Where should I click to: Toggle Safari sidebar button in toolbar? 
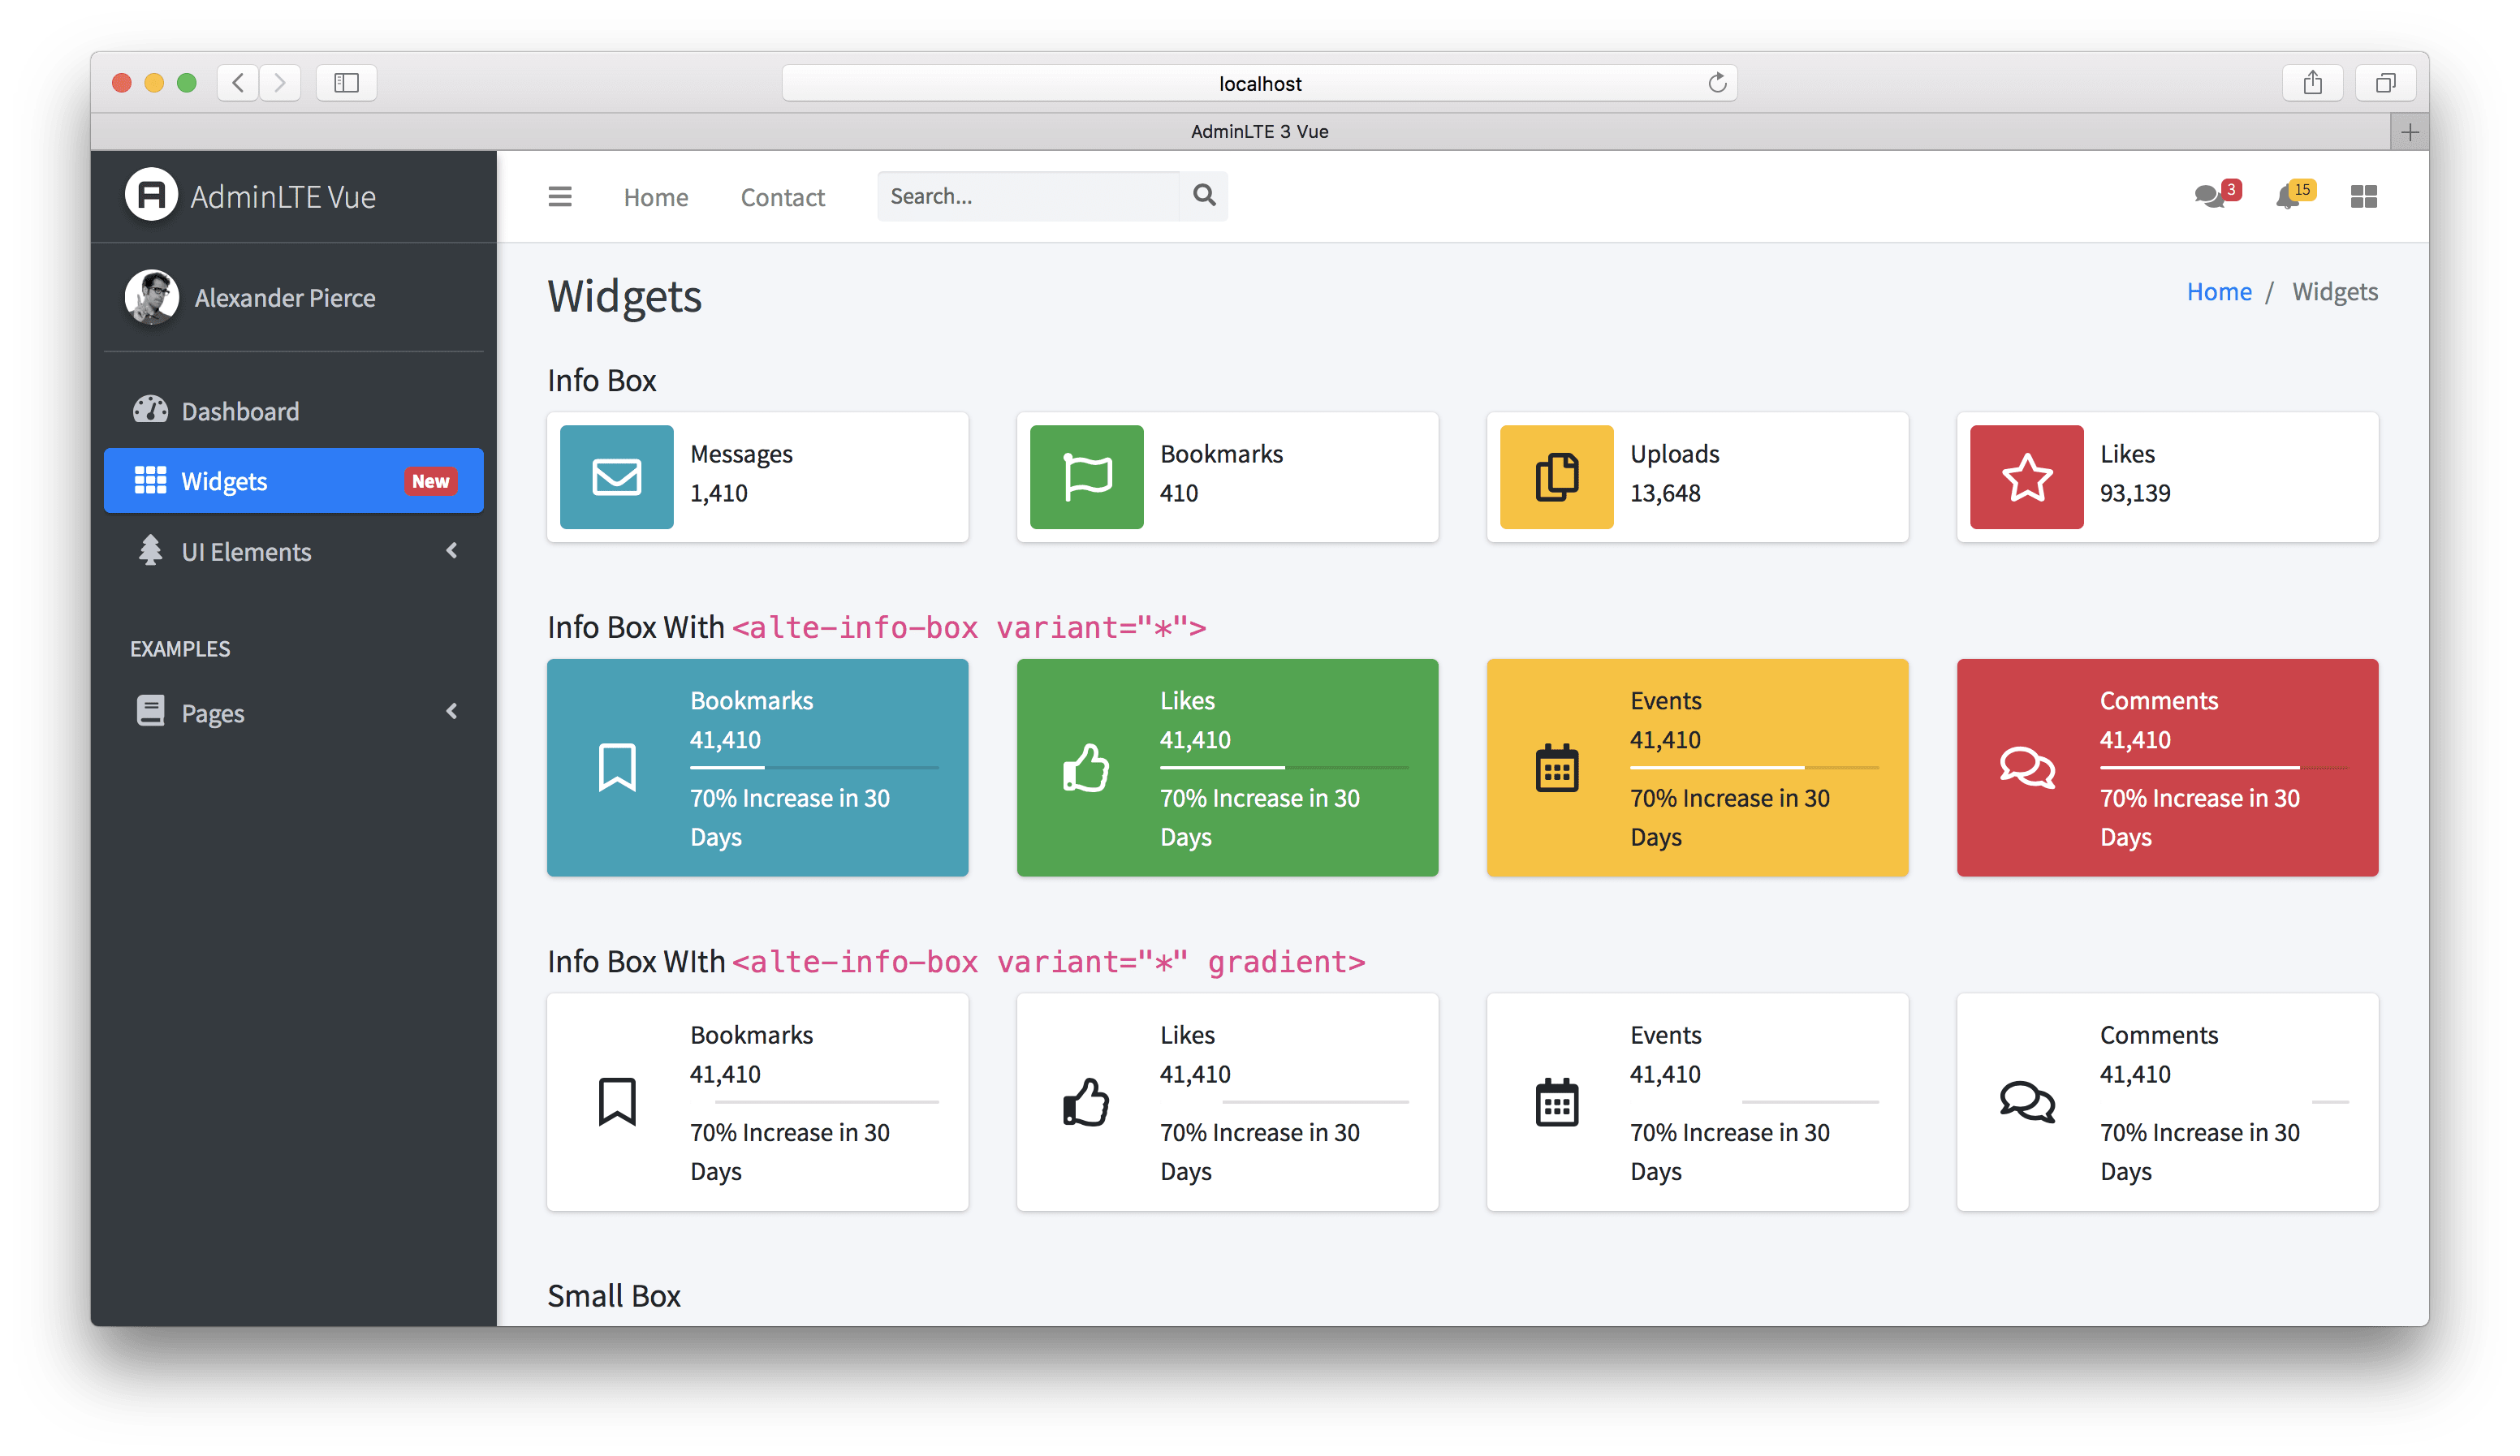346,83
